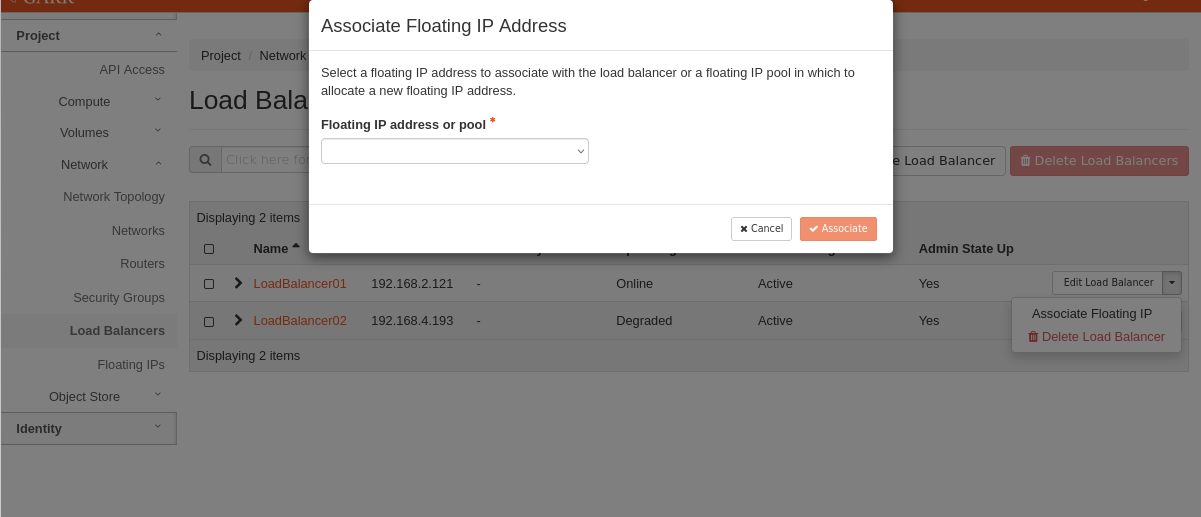Click the search magnifier icon

pos(205,160)
